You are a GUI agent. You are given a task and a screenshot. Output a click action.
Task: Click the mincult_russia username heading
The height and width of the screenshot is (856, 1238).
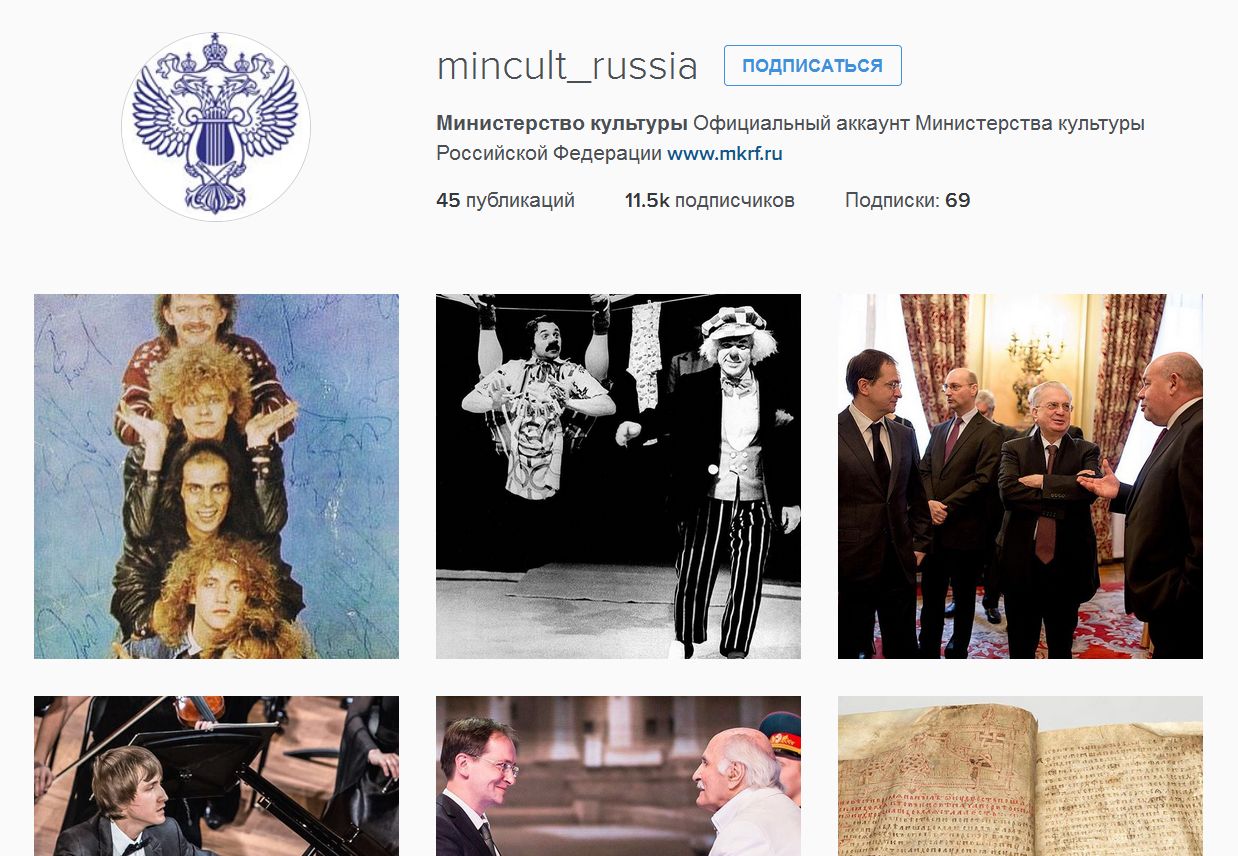pos(567,66)
